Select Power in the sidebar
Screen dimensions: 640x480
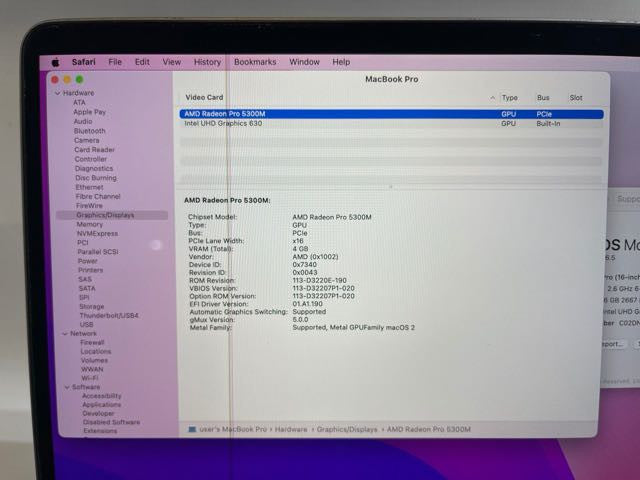click(x=88, y=261)
